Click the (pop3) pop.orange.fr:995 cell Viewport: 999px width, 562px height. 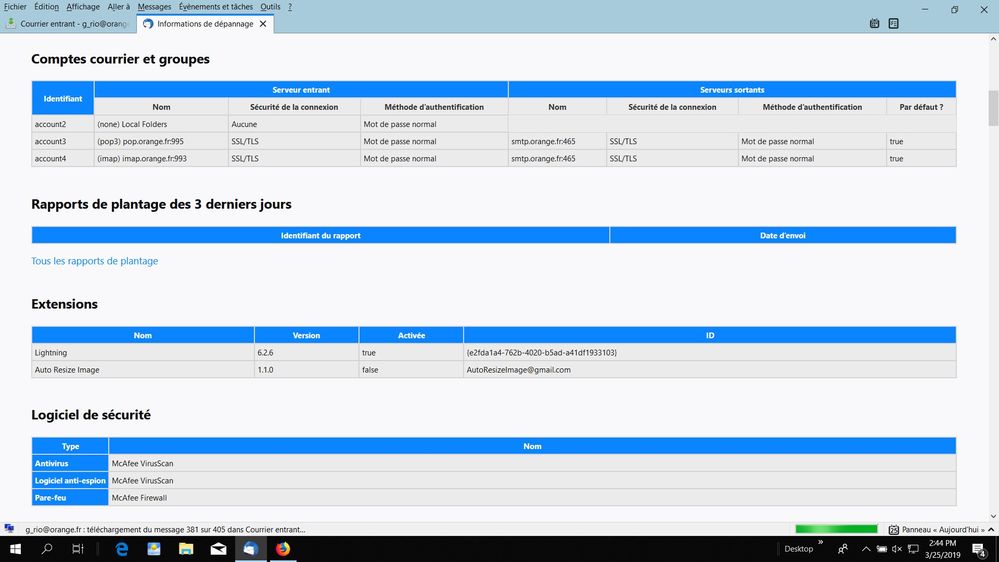161,141
